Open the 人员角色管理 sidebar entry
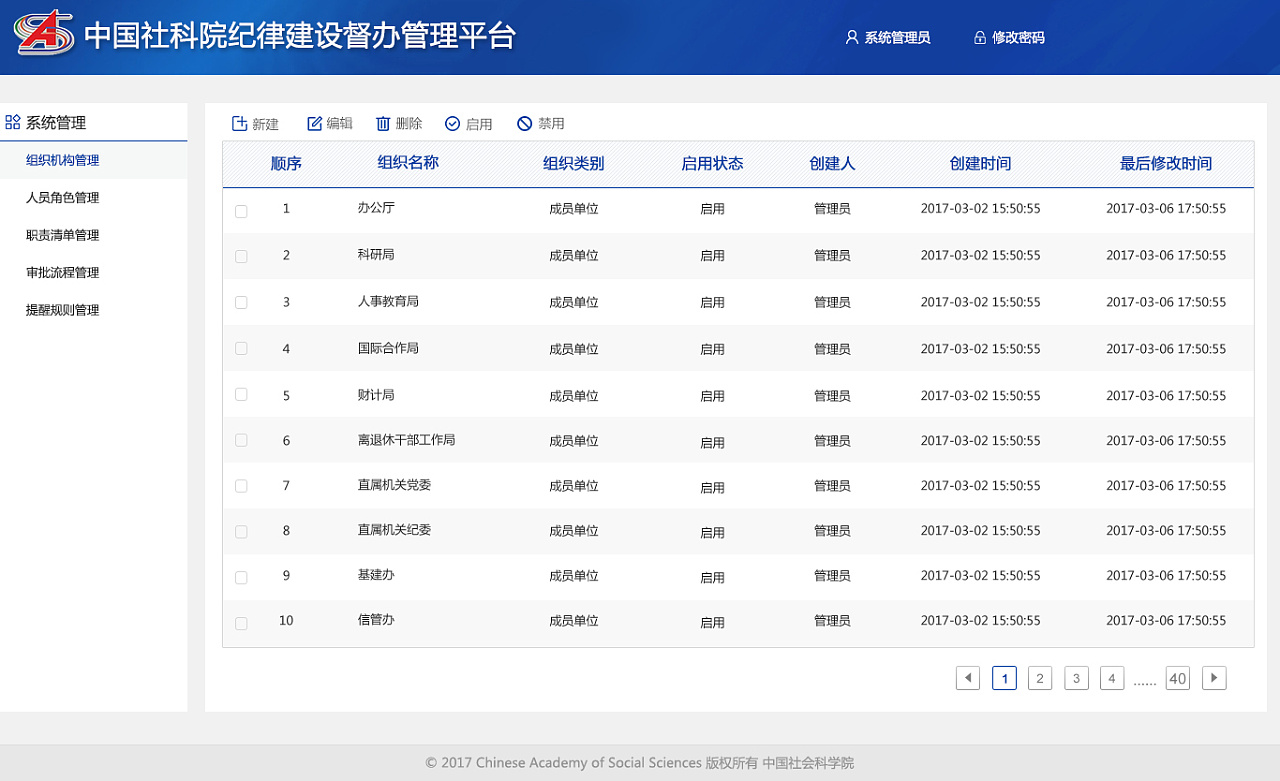The width and height of the screenshot is (1280, 781). (x=62, y=197)
